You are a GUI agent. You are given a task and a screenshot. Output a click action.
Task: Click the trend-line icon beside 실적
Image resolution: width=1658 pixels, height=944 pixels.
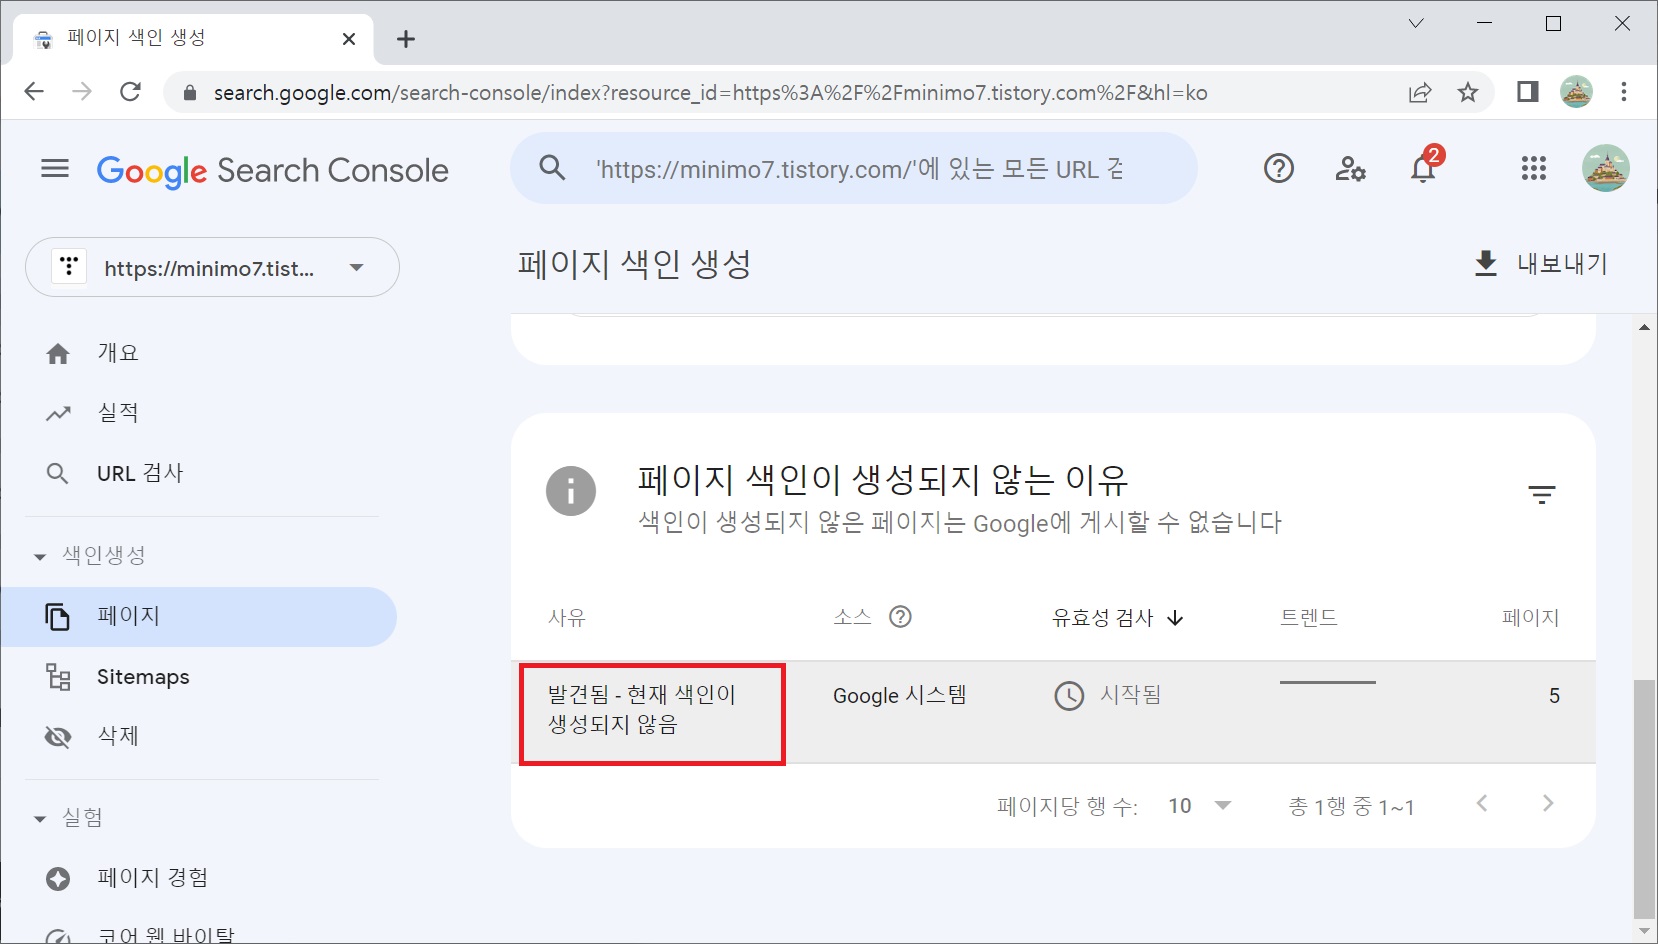click(x=58, y=413)
